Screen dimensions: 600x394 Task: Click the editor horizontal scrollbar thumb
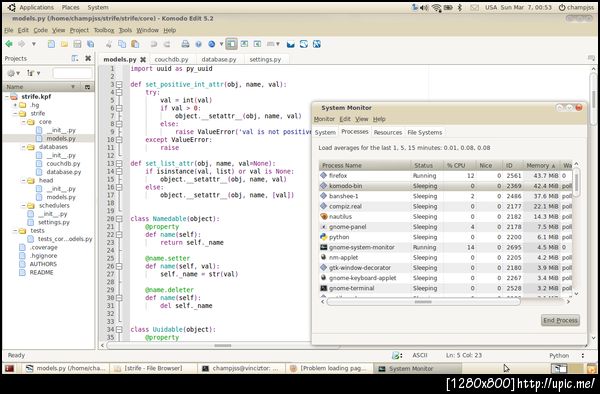point(222,345)
